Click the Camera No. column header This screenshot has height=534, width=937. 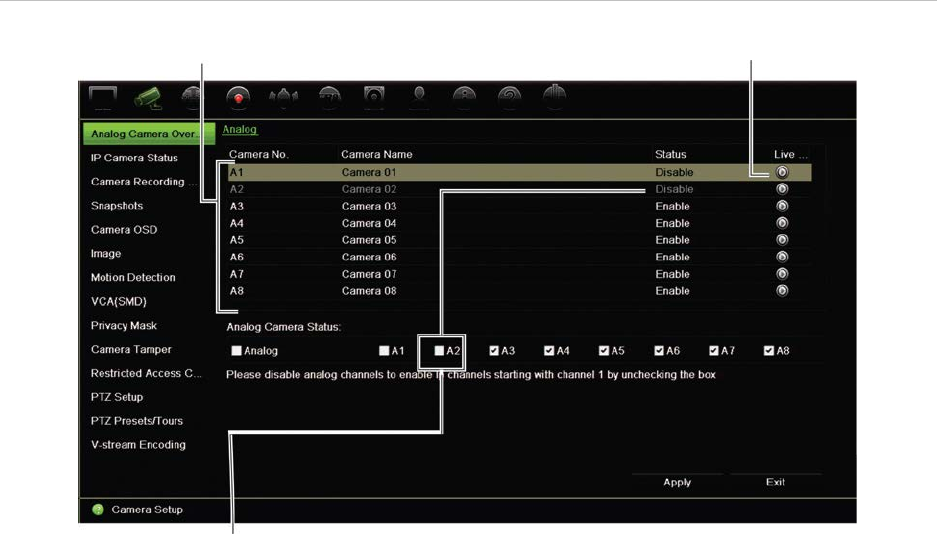click(x=259, y=154)
